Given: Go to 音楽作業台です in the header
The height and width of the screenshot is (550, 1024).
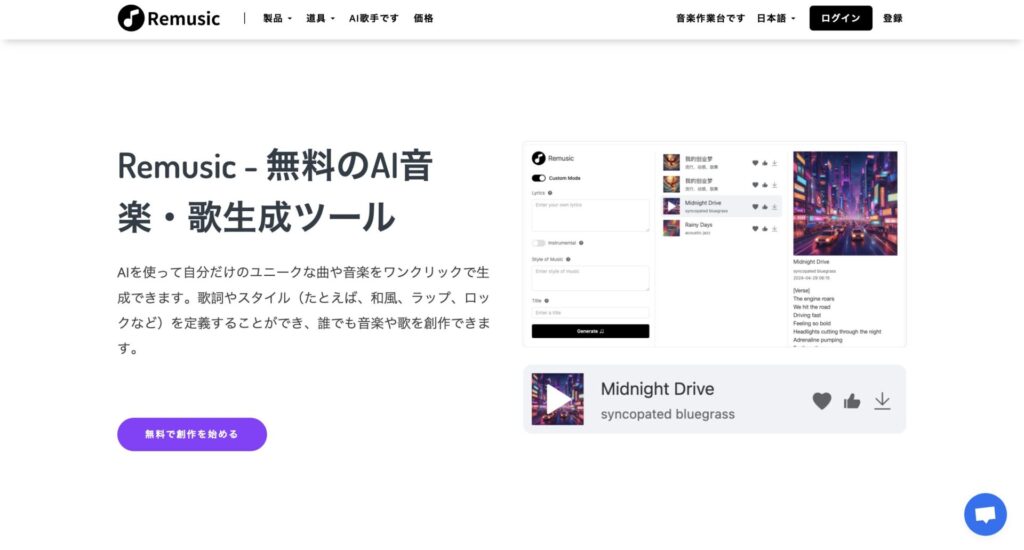Looking at the screenshot, I should click(x=710, y=18).
